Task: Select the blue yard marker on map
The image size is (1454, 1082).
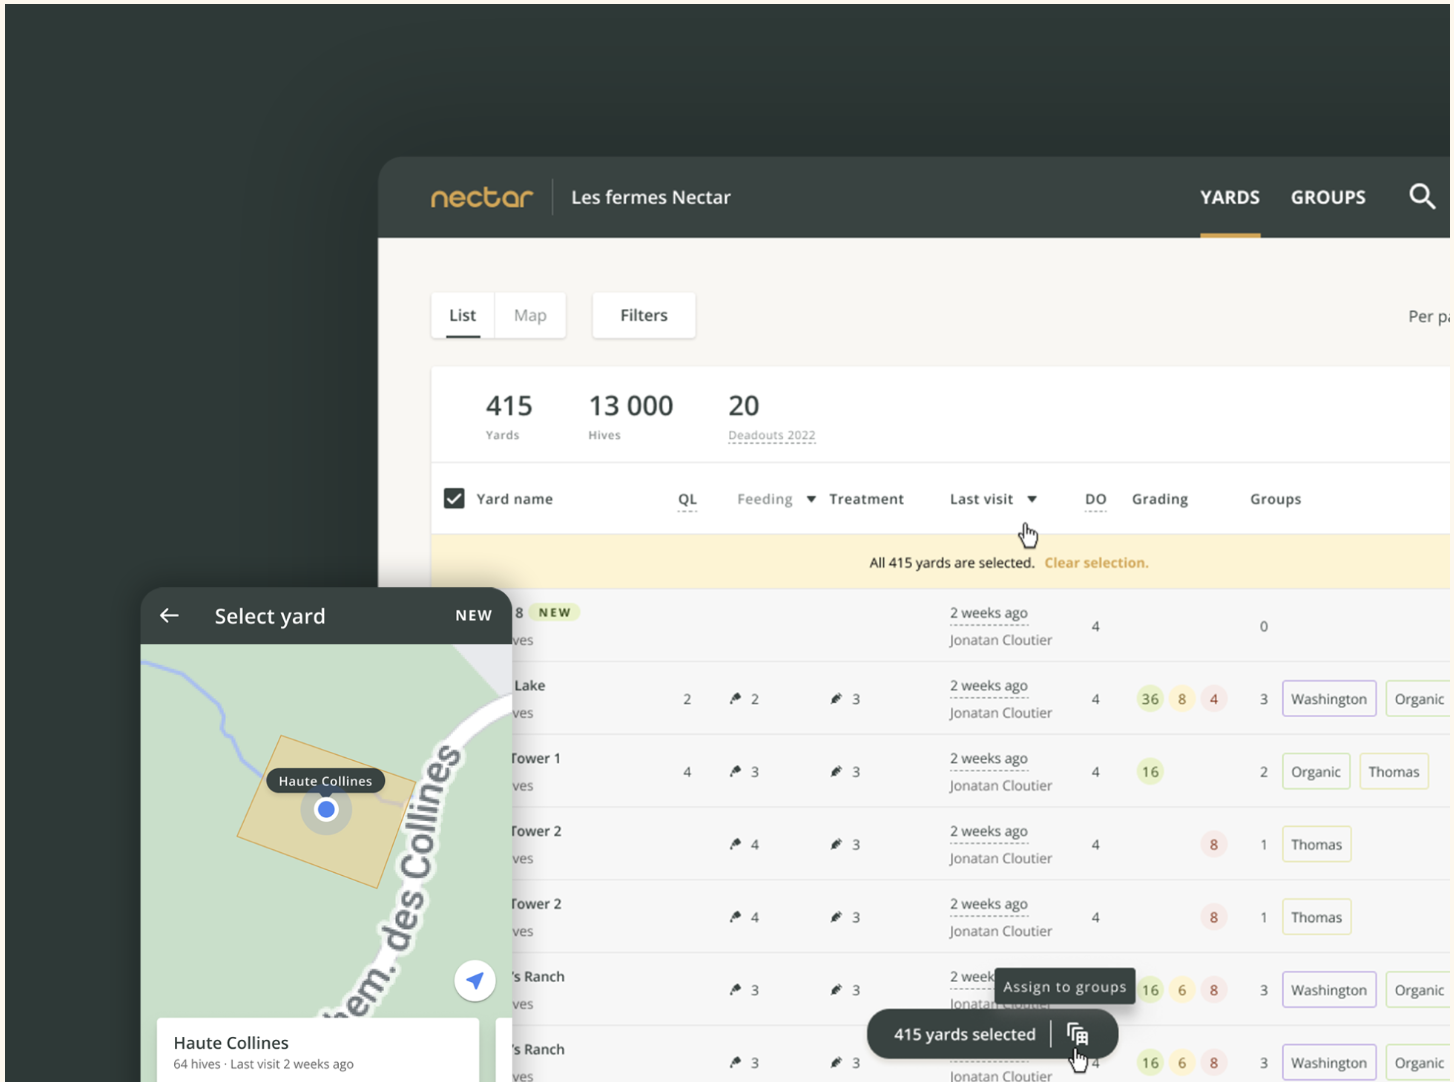Action: coord(326,809)
